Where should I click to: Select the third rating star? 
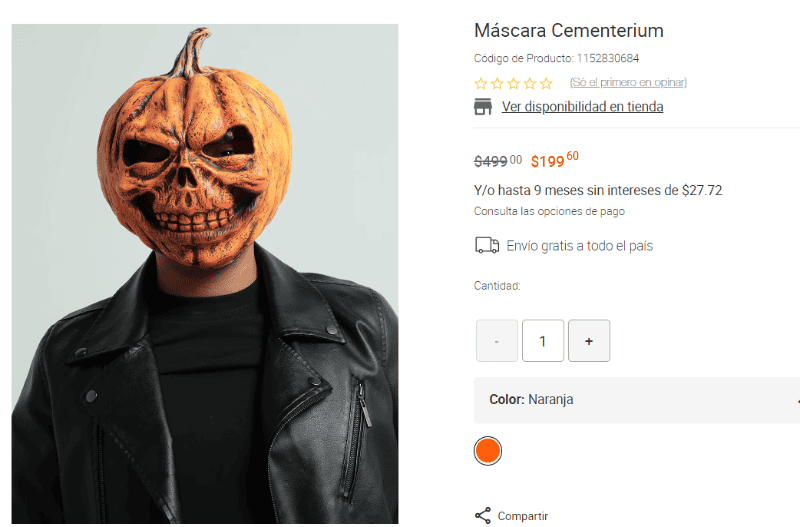click(x=513, y=83)
